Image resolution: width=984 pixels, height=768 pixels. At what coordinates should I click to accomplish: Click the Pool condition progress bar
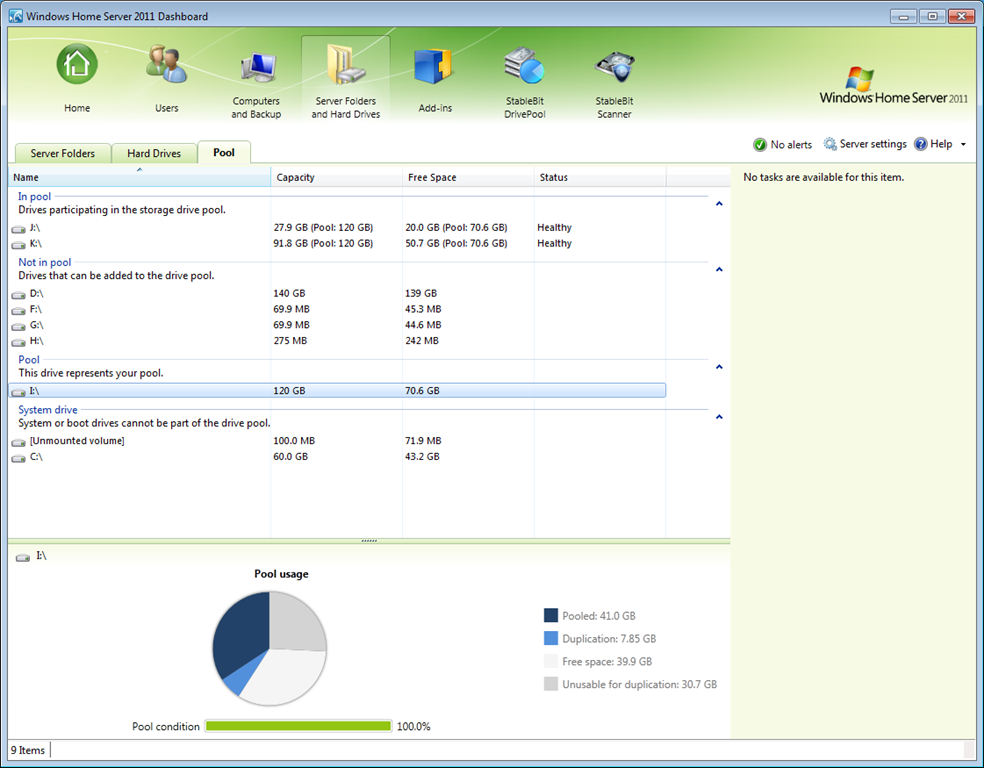299,726
